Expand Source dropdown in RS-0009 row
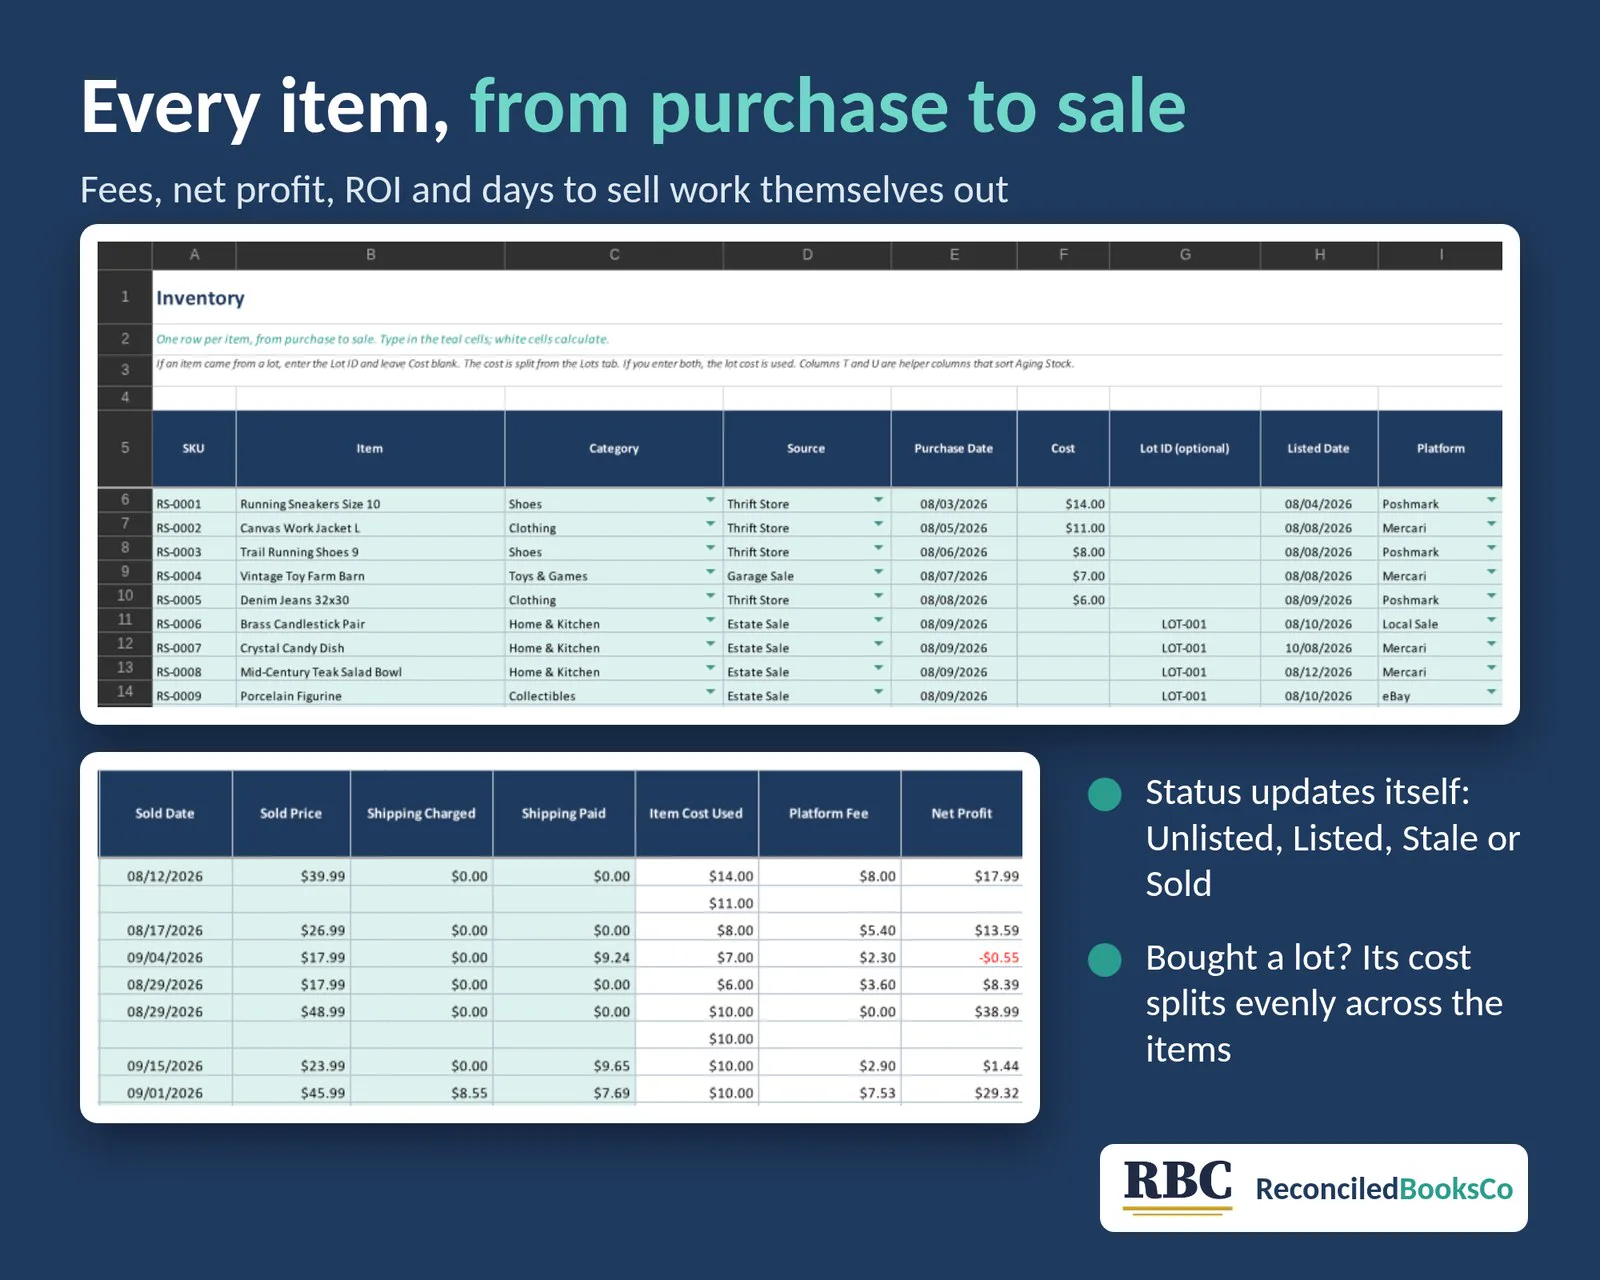The image size is (1600, 1280). pyautogui.click(x=878, y=692)
